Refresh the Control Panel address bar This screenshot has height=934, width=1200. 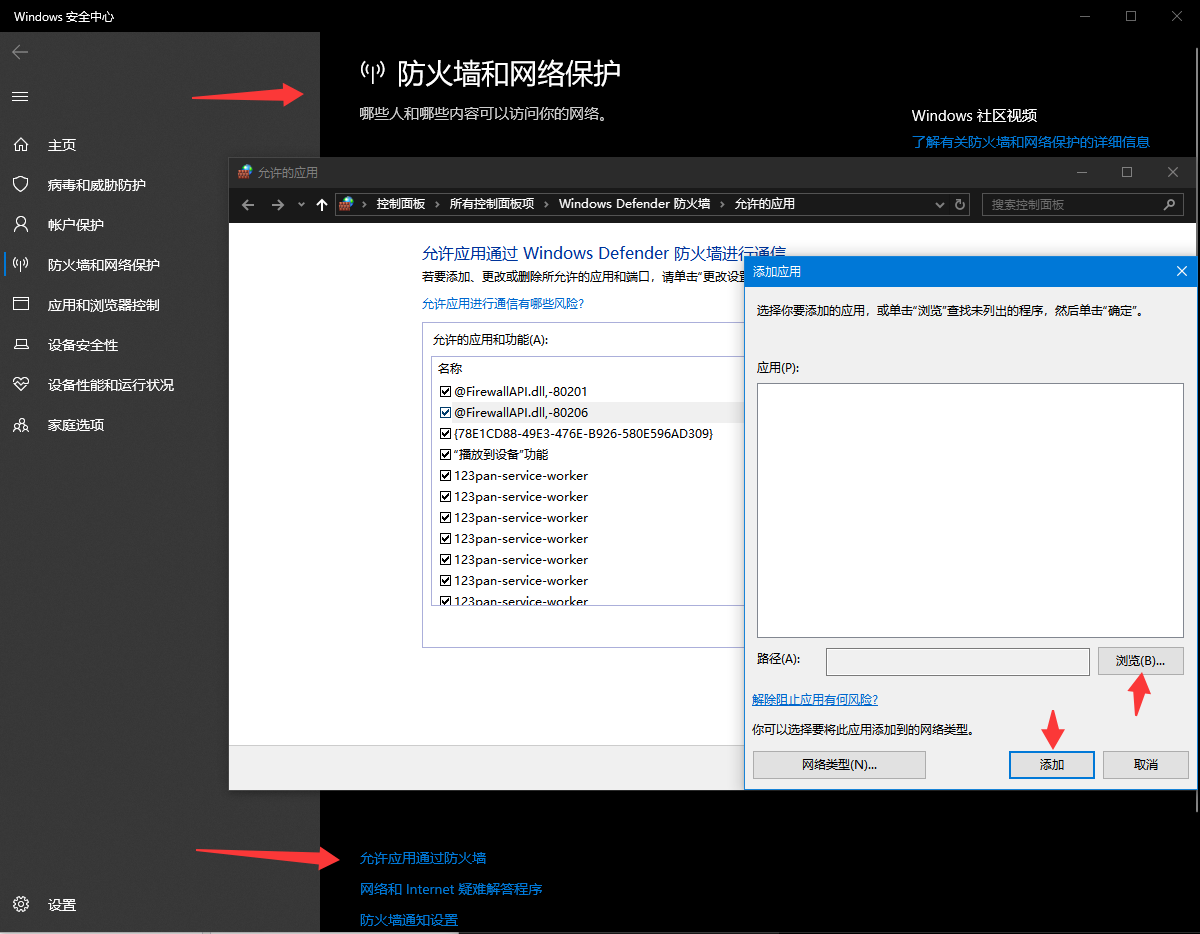click(961, 204)
